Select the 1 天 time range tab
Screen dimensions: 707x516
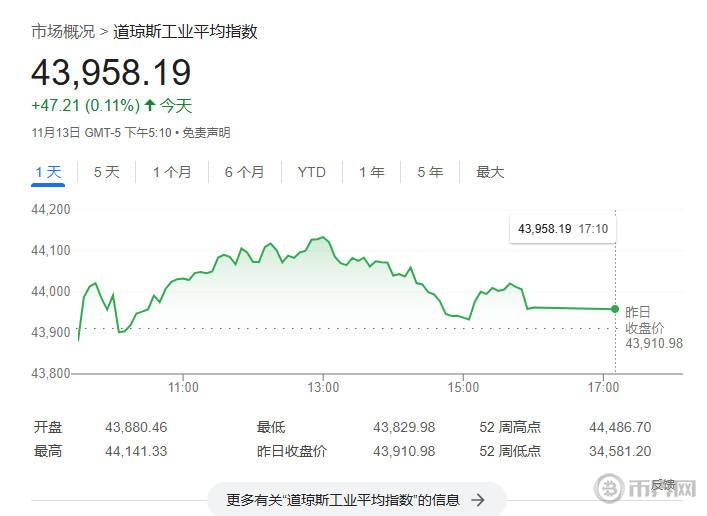[48, 172]
